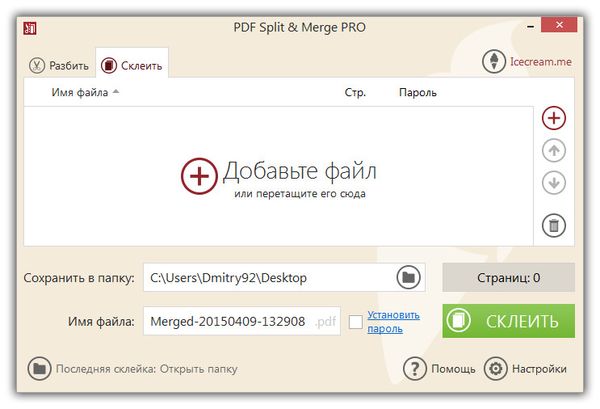The height and width of the screenshot is (409, 600).
Task: Open folder browser next to save path
Action: (407, 277)
